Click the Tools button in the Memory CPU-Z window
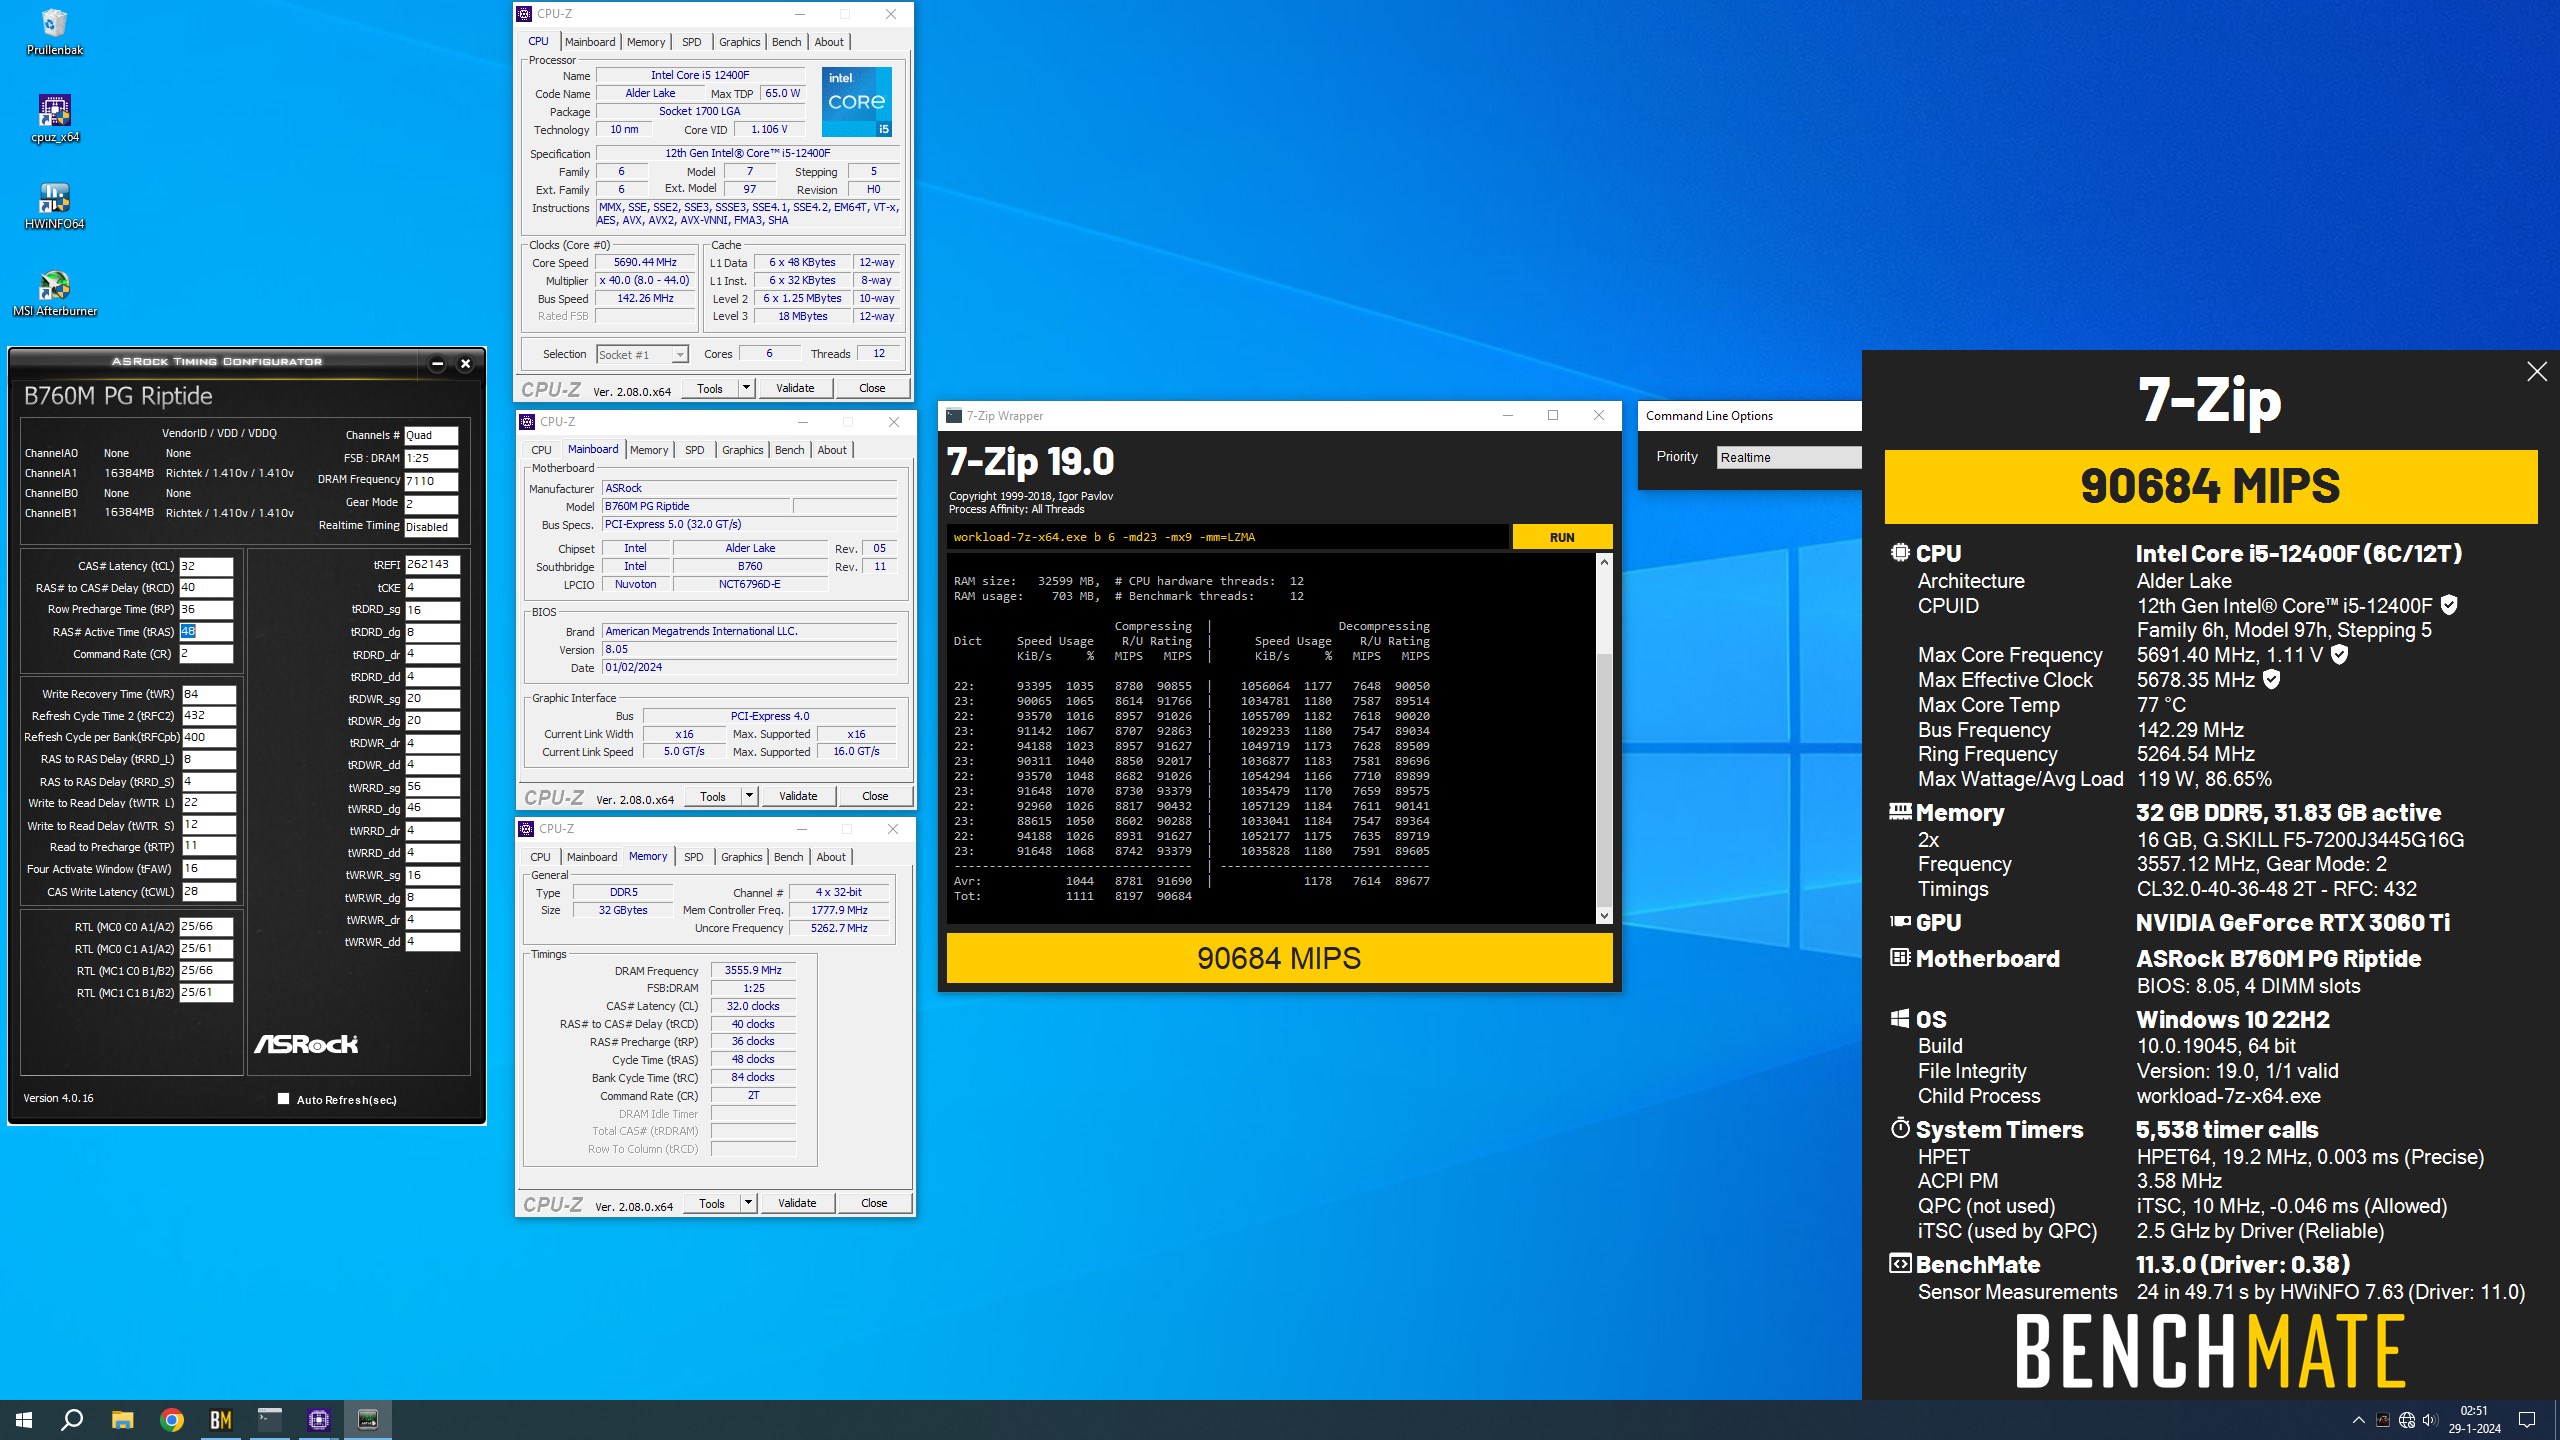Viewport: 2560px width, 1440px height. [x=712, y=1203]
